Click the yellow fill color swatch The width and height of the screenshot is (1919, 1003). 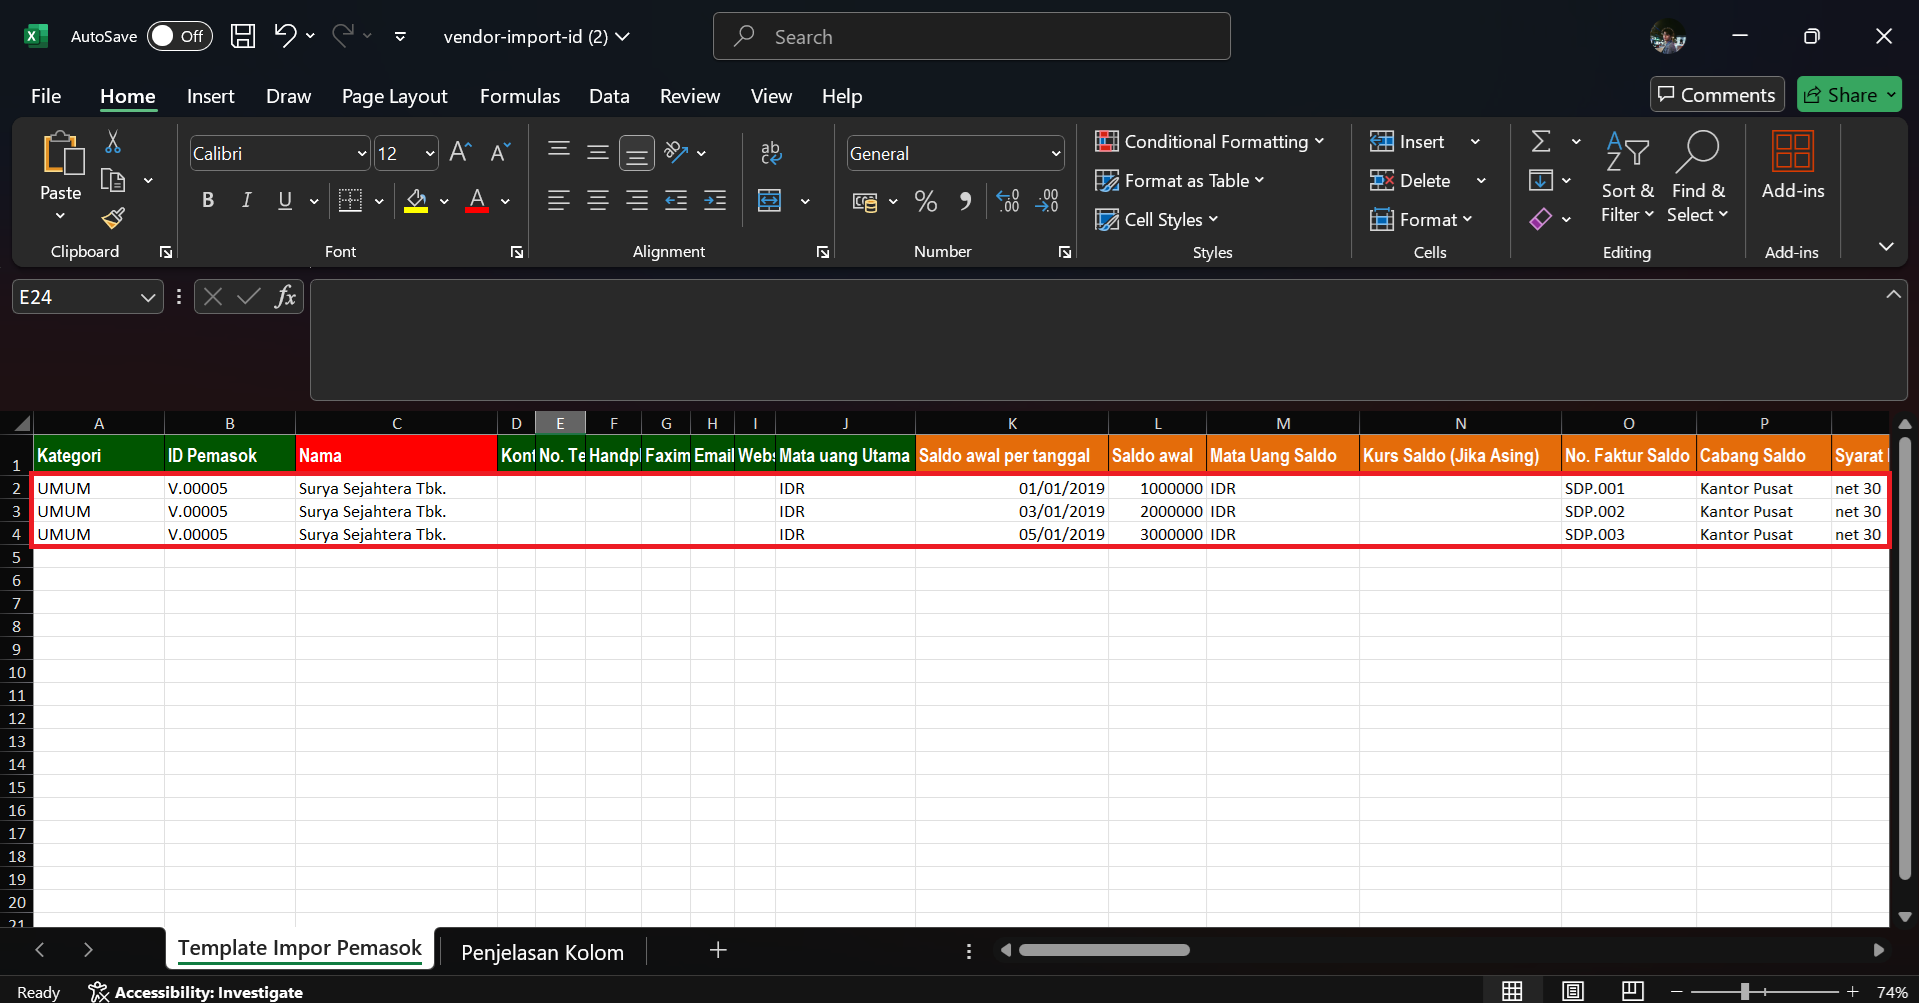pos(416,201)
